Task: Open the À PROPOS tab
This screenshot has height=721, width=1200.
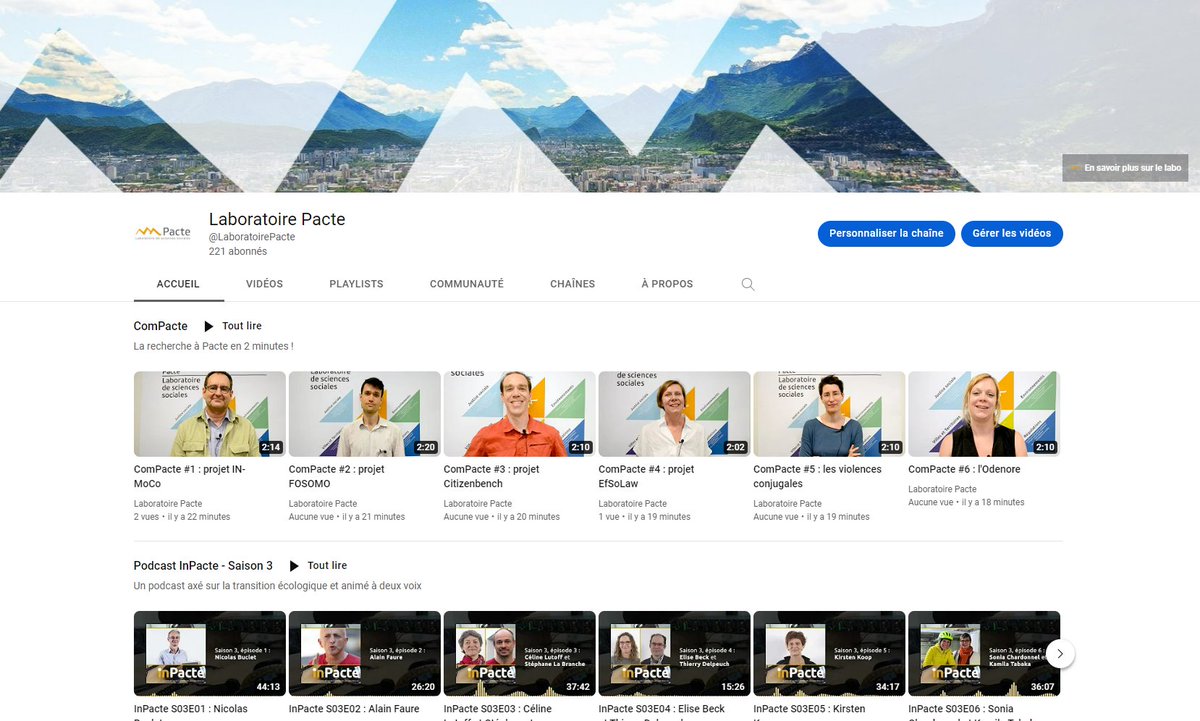Action: click(x=667, y=284)
